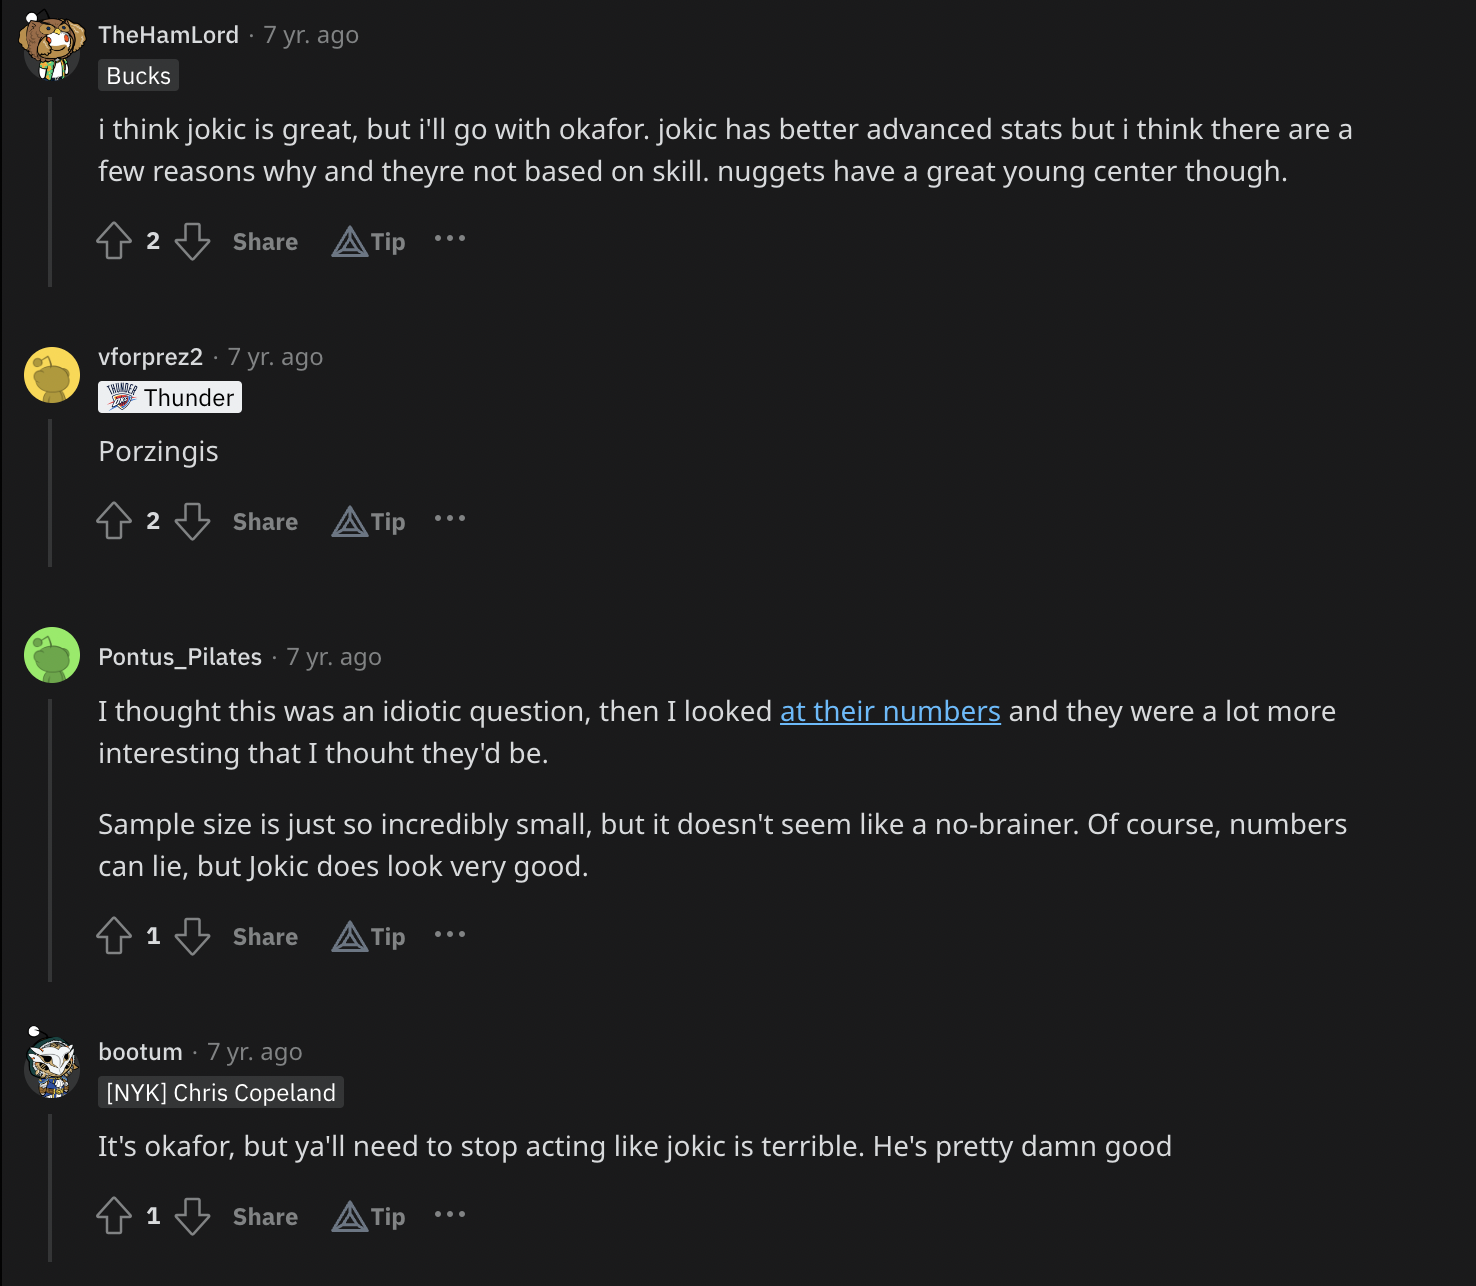Collapse vforprez2's comment thread line
The width and height of the screenshot is (1476, 1286).
50,492
